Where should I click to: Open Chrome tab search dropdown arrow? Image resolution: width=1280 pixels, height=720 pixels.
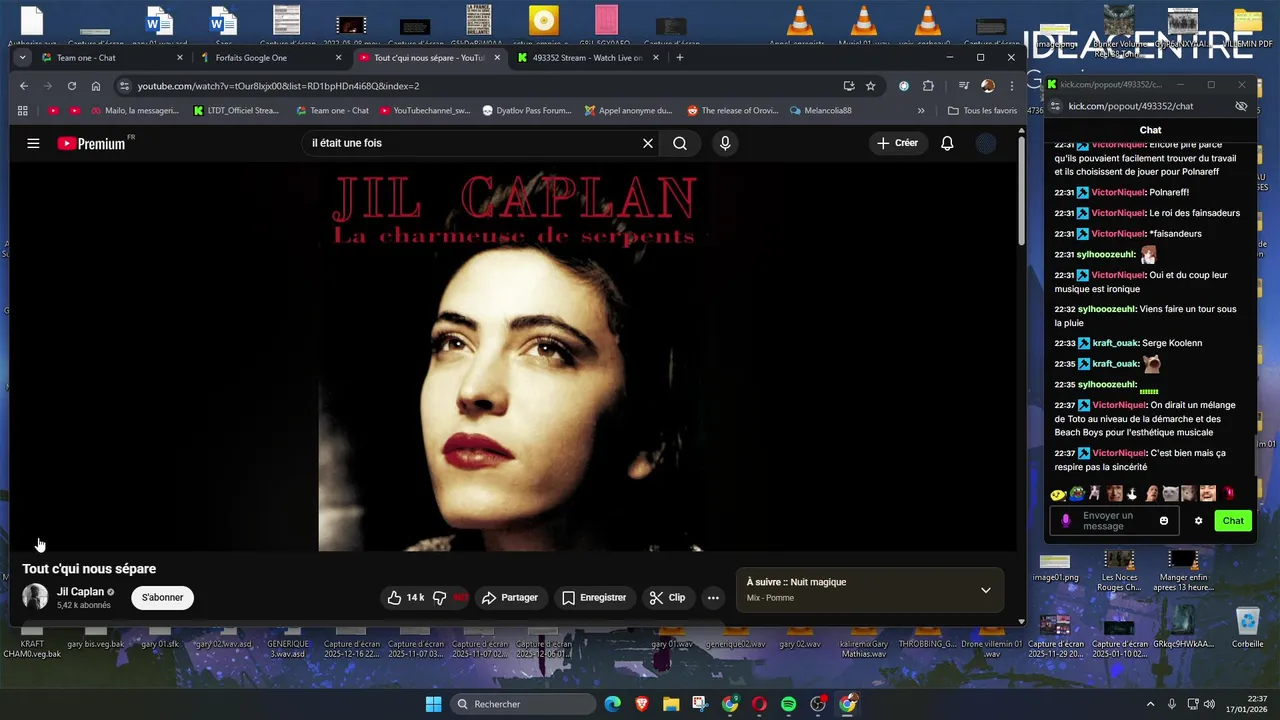click(22, 58)
